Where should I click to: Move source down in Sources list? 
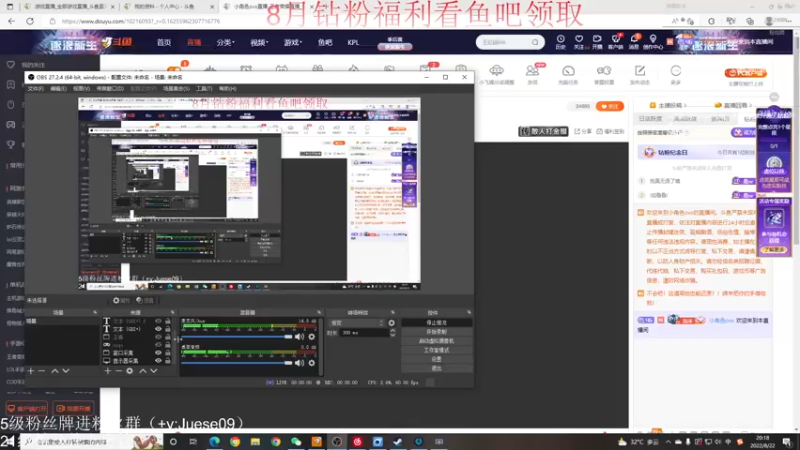click(x=154, y=371)
